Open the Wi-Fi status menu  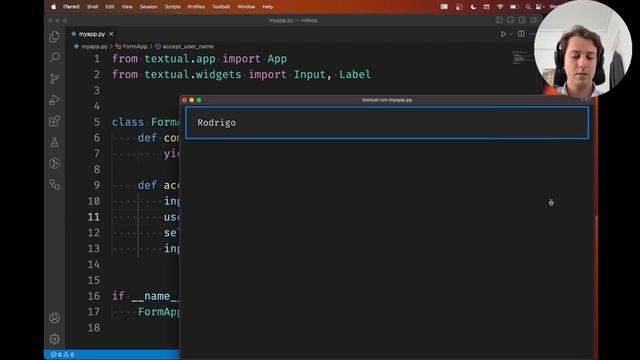(500, 7)
